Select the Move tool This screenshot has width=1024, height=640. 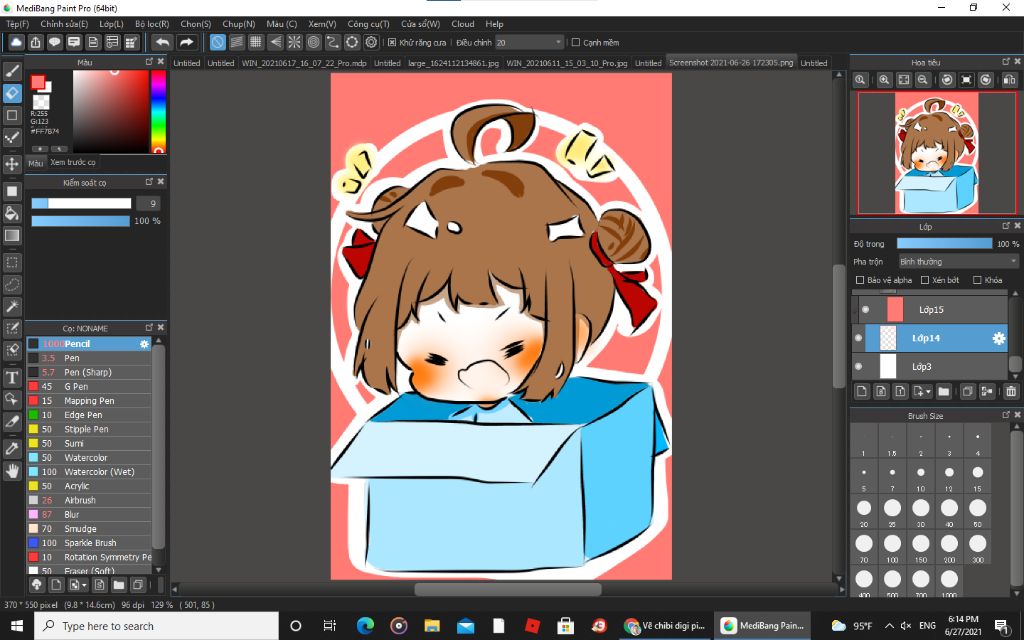click(x=12, y=163)
